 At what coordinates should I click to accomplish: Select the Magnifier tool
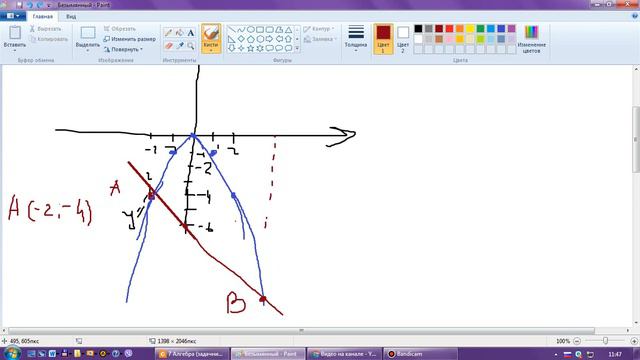[191, 46]
